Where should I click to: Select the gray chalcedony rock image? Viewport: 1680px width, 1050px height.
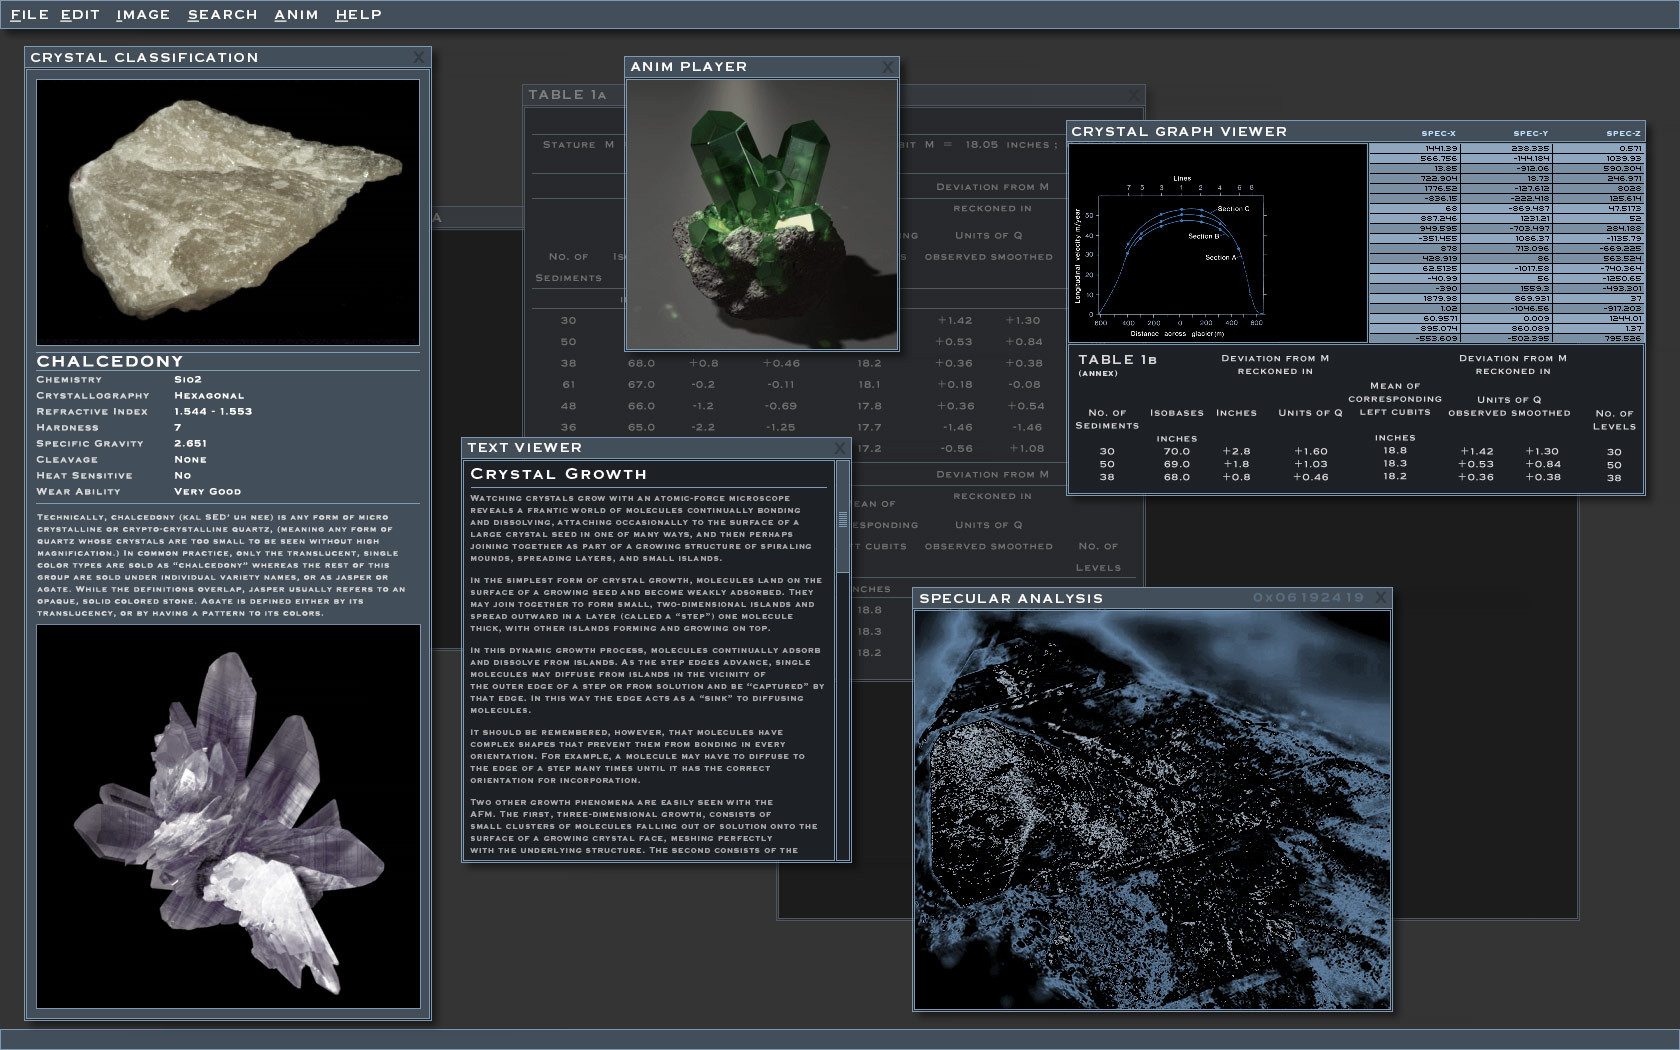coord(228,212)
